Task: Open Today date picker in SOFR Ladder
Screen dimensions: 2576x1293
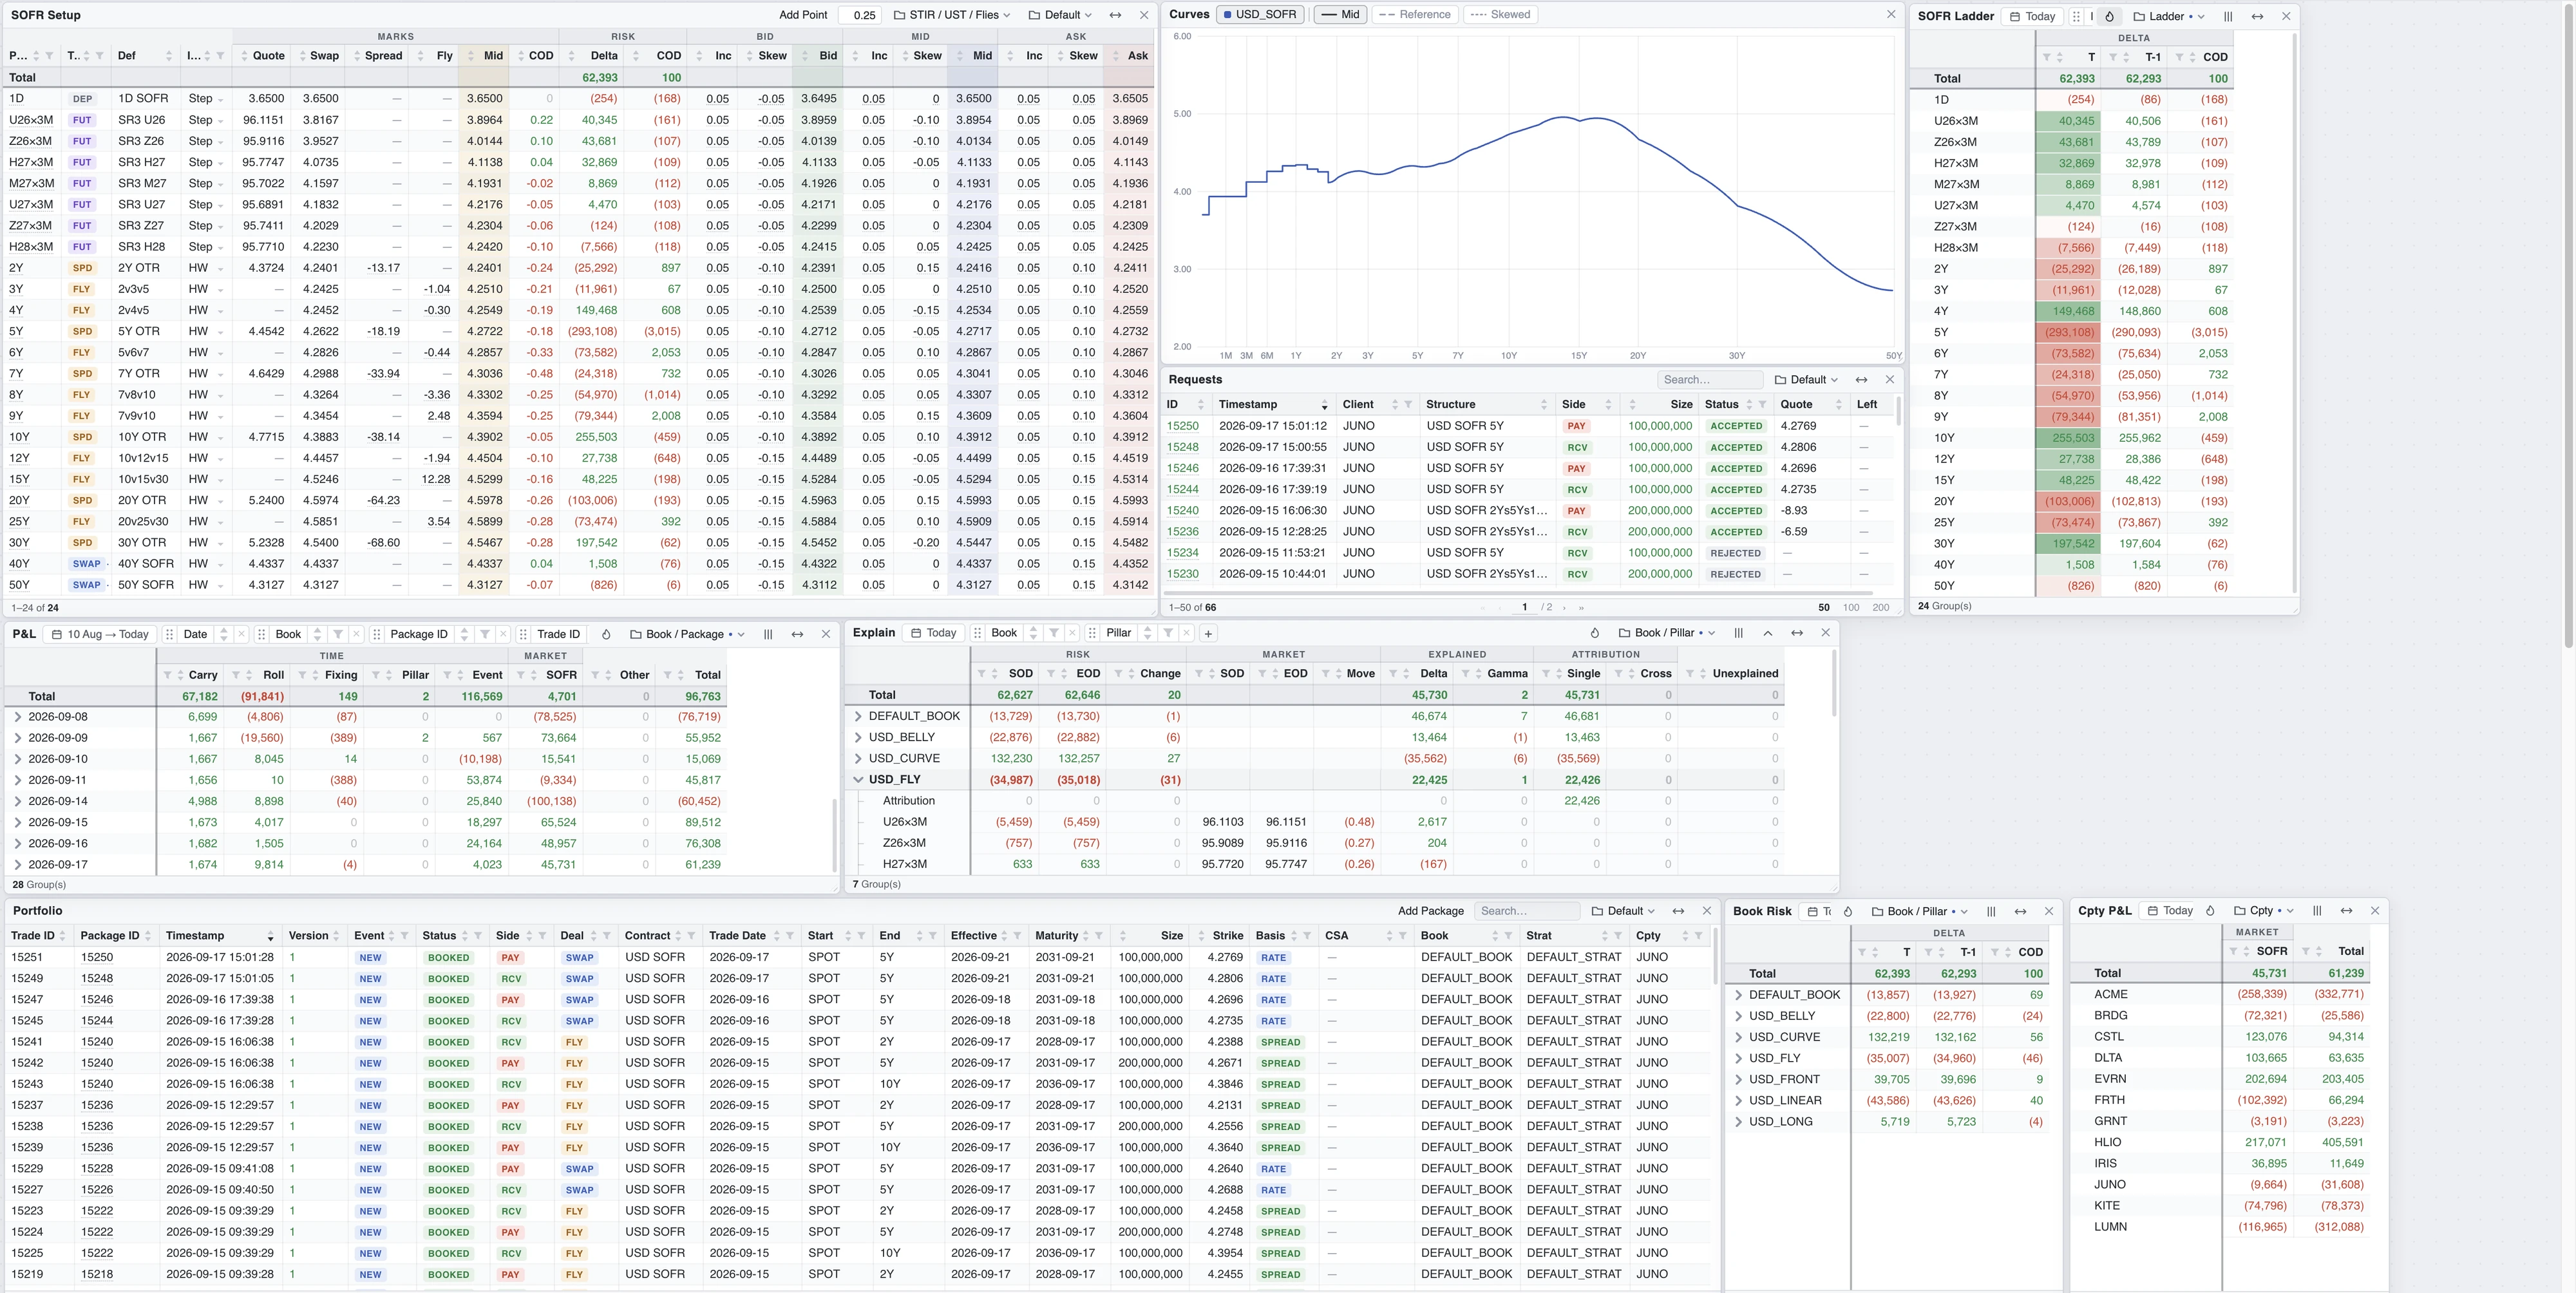Action: pyautogui.click(x=2033, y=16)
